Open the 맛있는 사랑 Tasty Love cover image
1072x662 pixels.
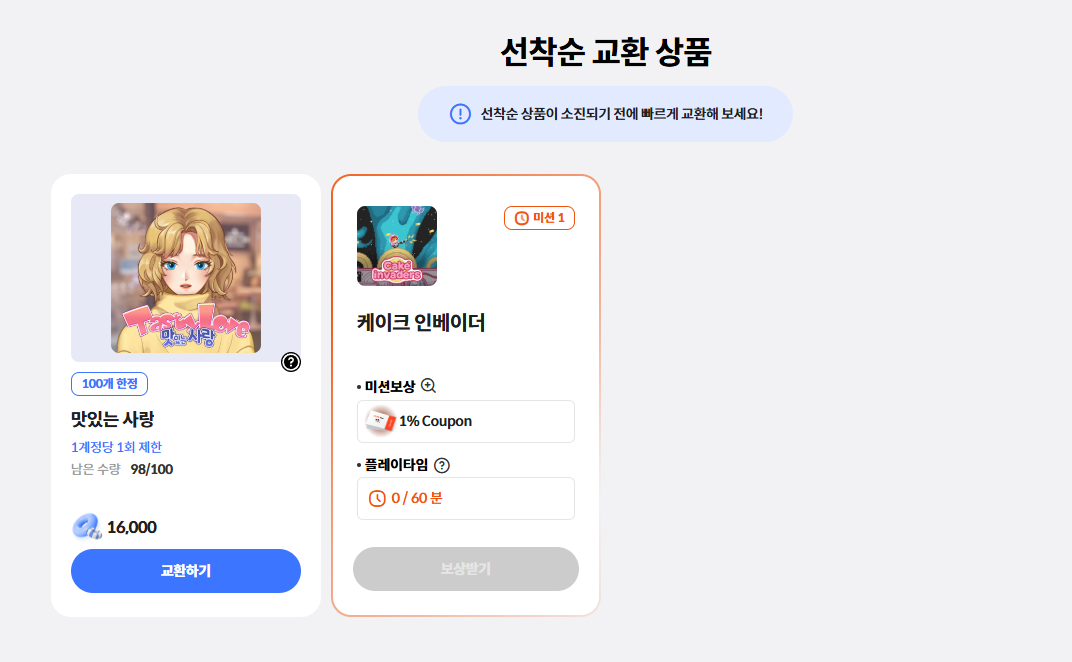[186, 278]
